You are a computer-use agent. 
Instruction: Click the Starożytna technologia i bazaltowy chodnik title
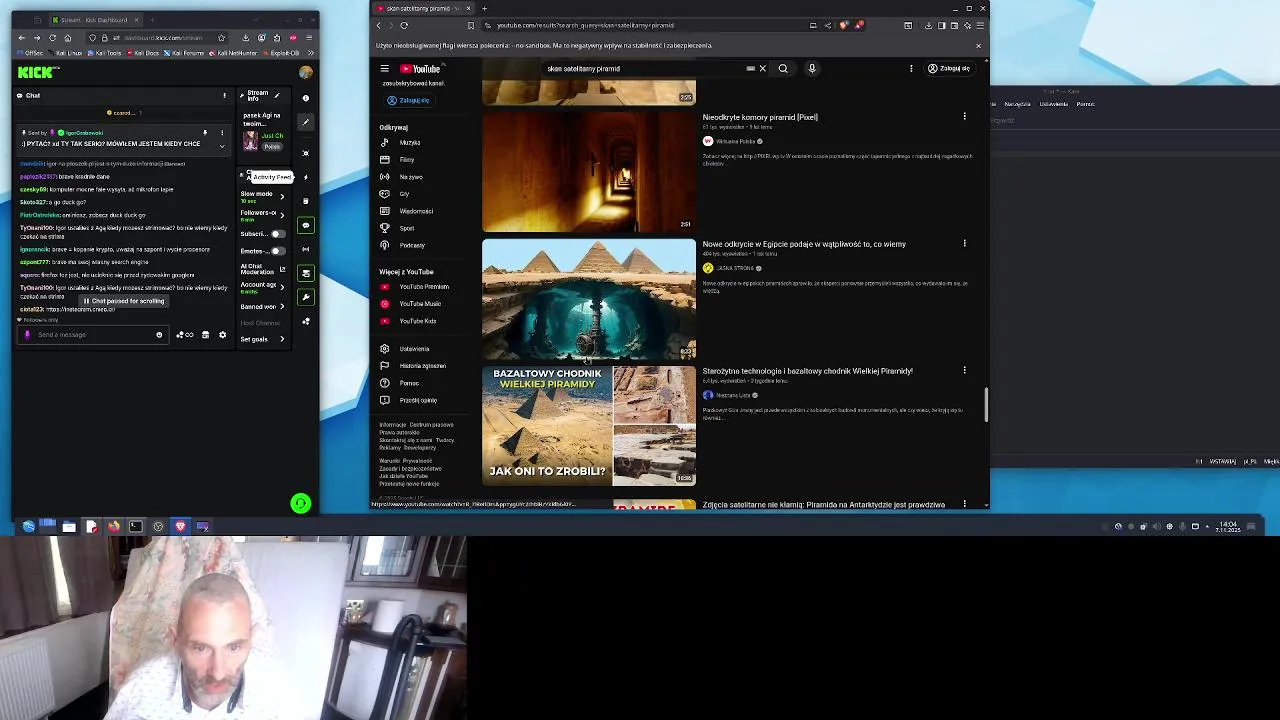(807, 371)
